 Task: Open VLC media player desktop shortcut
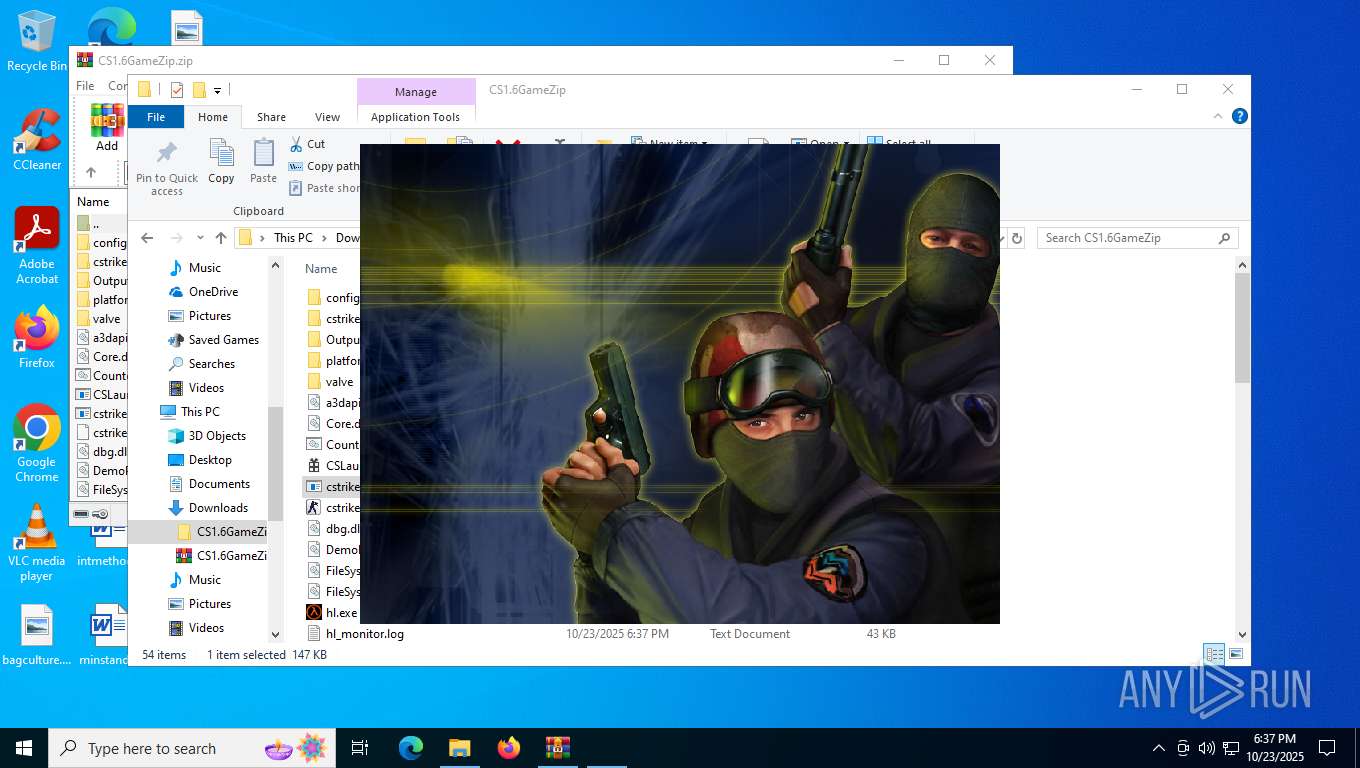(x=37, y=543)
